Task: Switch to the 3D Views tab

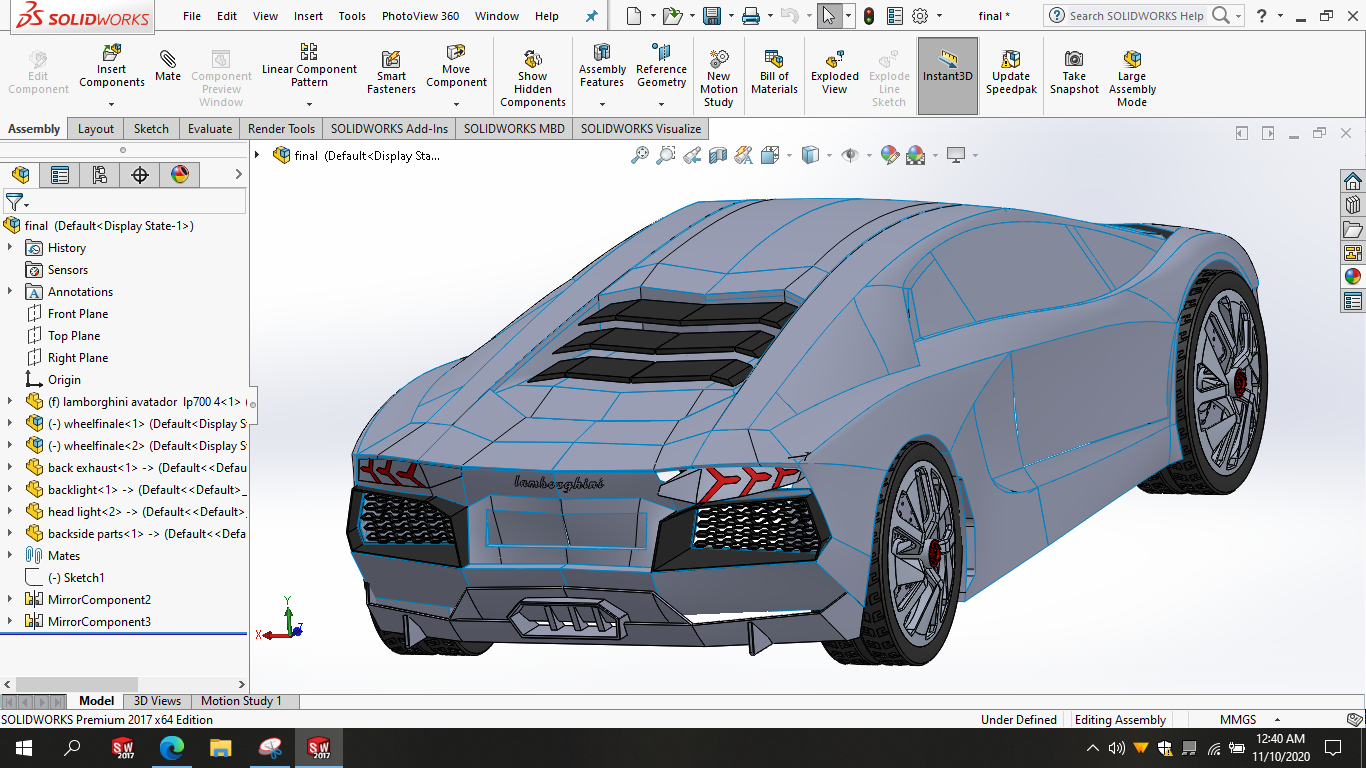Action: pyautogui.click(x=157, y=701)
